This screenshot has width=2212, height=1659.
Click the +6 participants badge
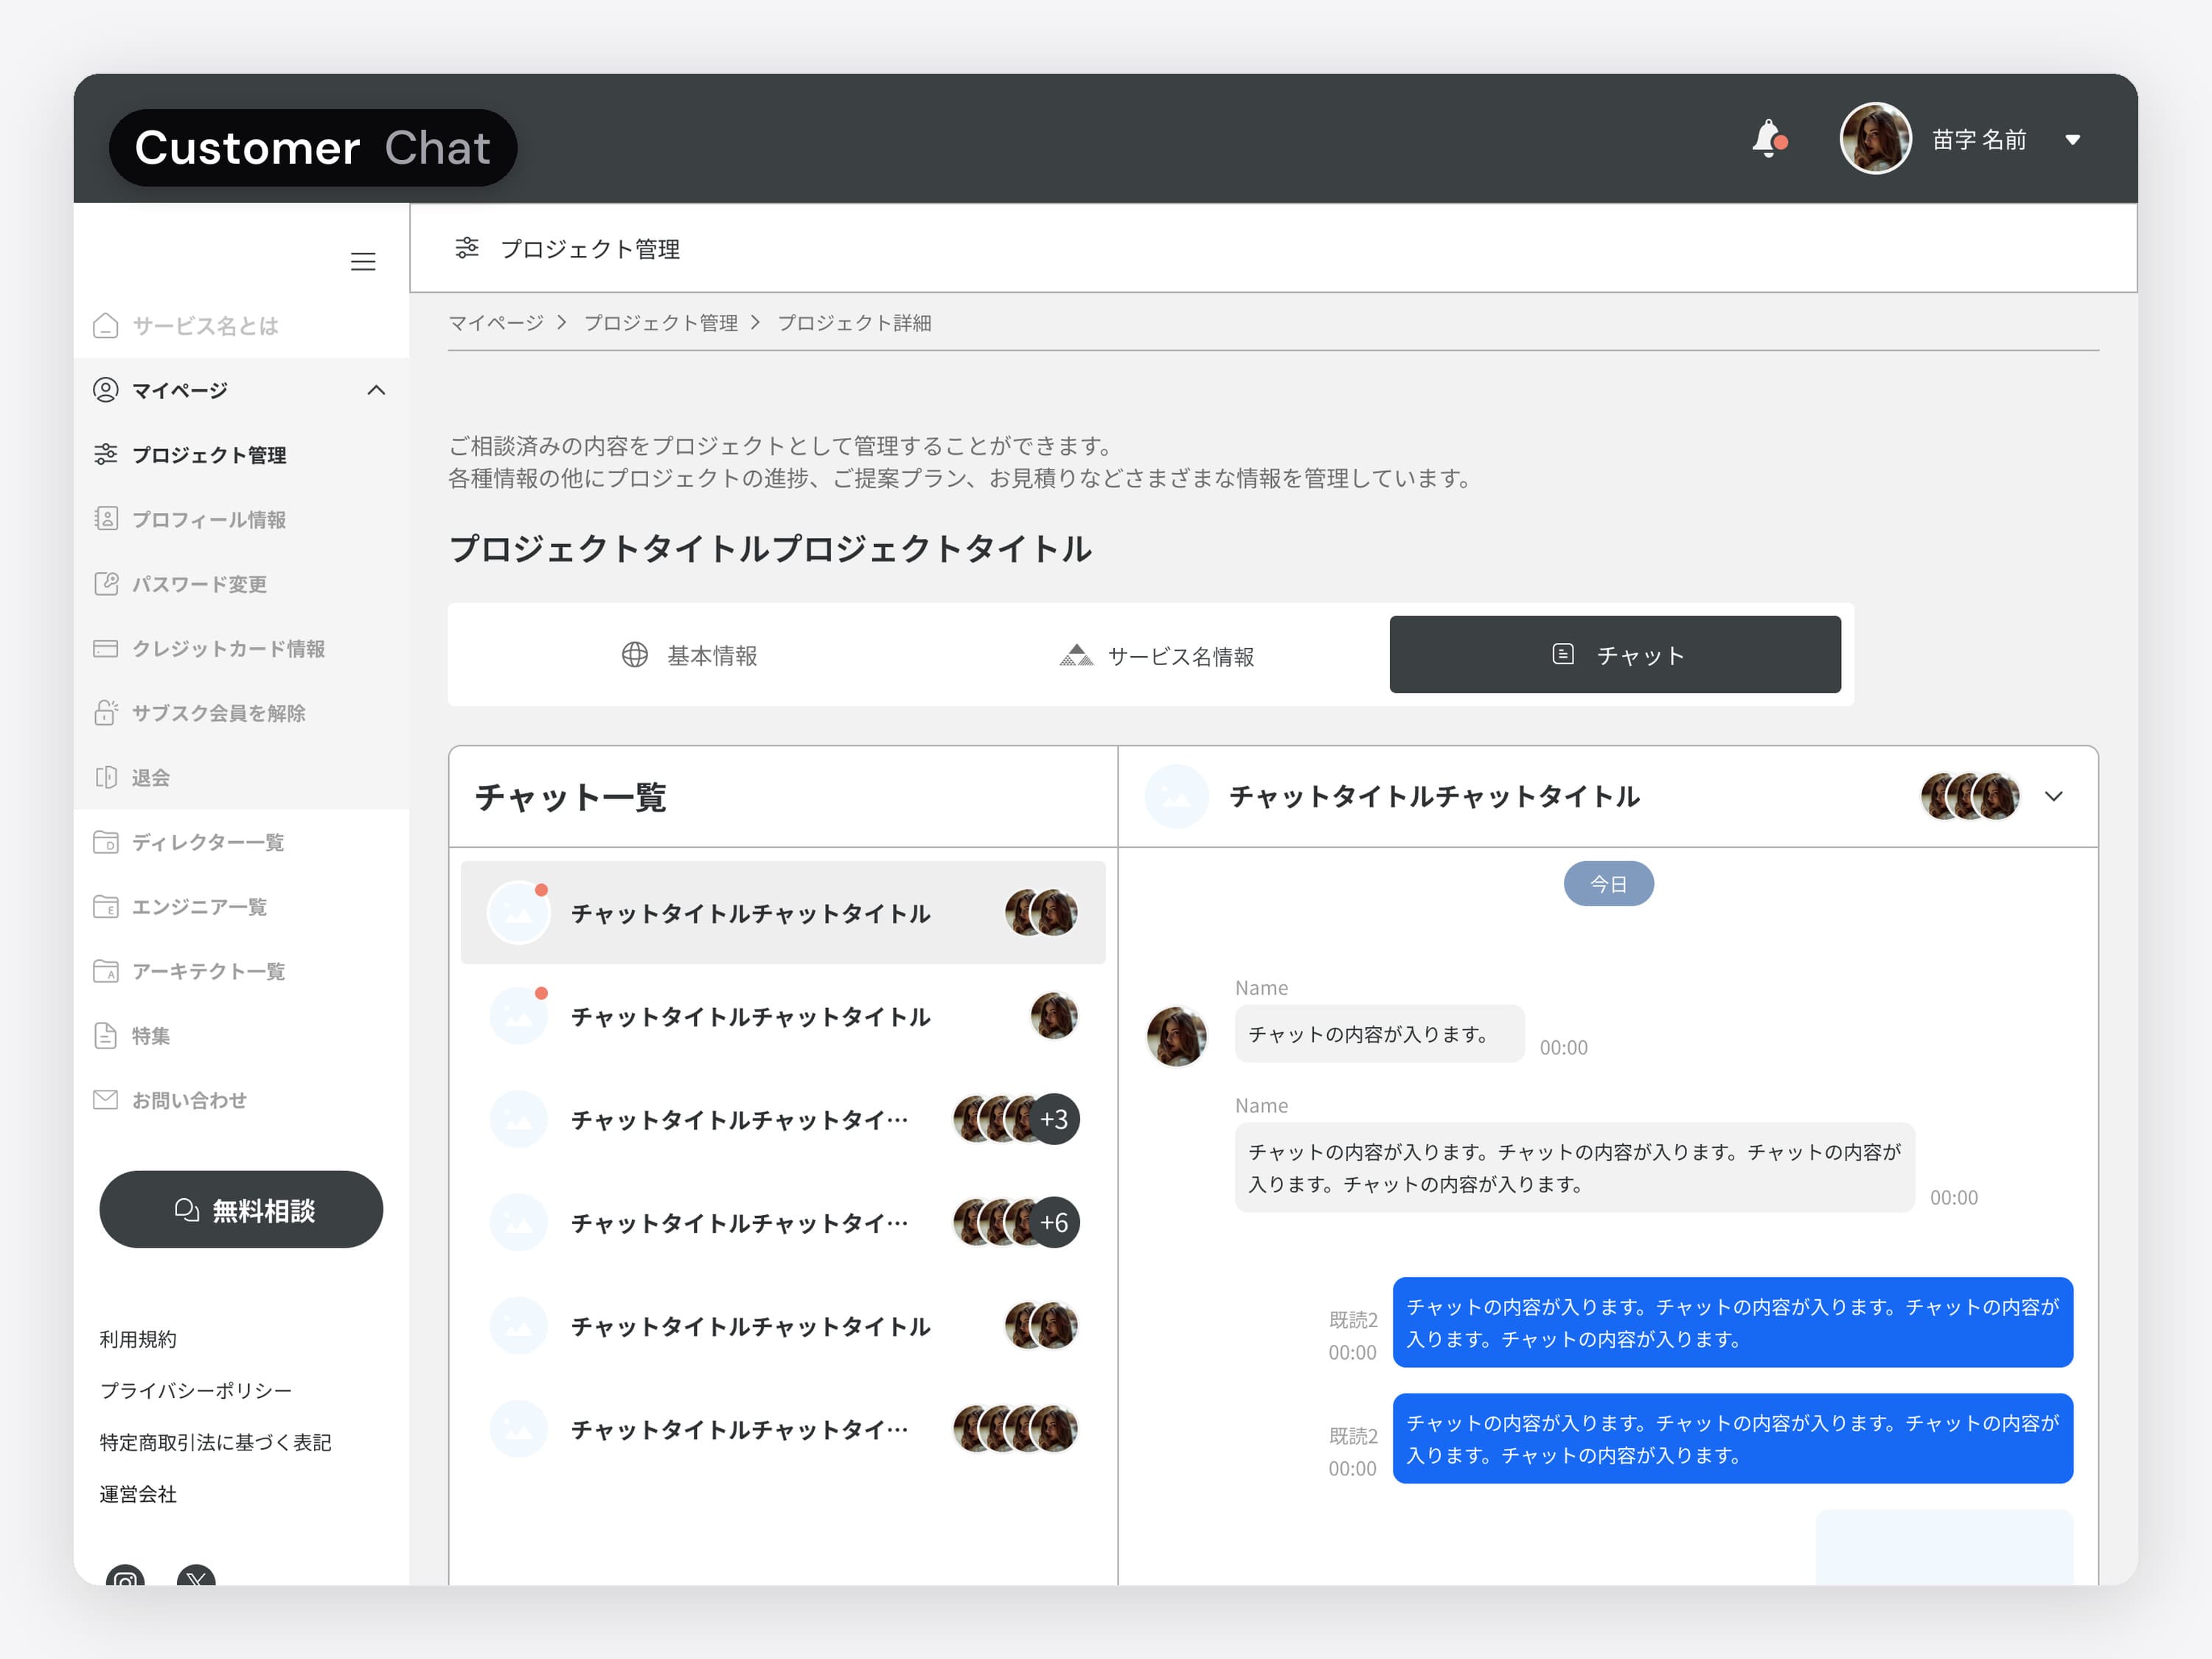tap(1055, 1222)
